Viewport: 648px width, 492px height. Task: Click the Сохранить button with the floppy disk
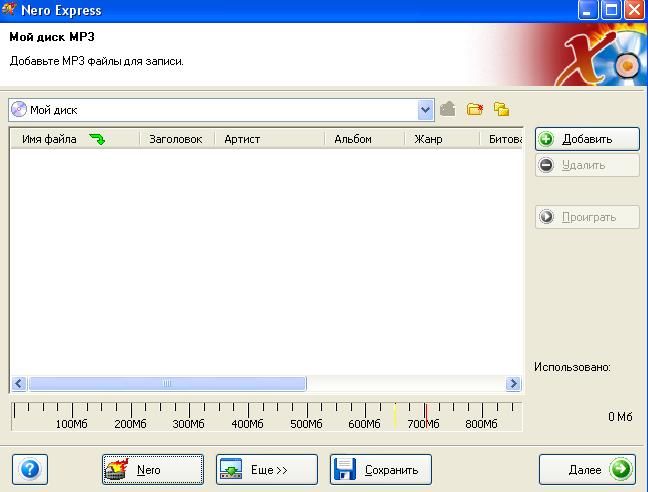380,468
